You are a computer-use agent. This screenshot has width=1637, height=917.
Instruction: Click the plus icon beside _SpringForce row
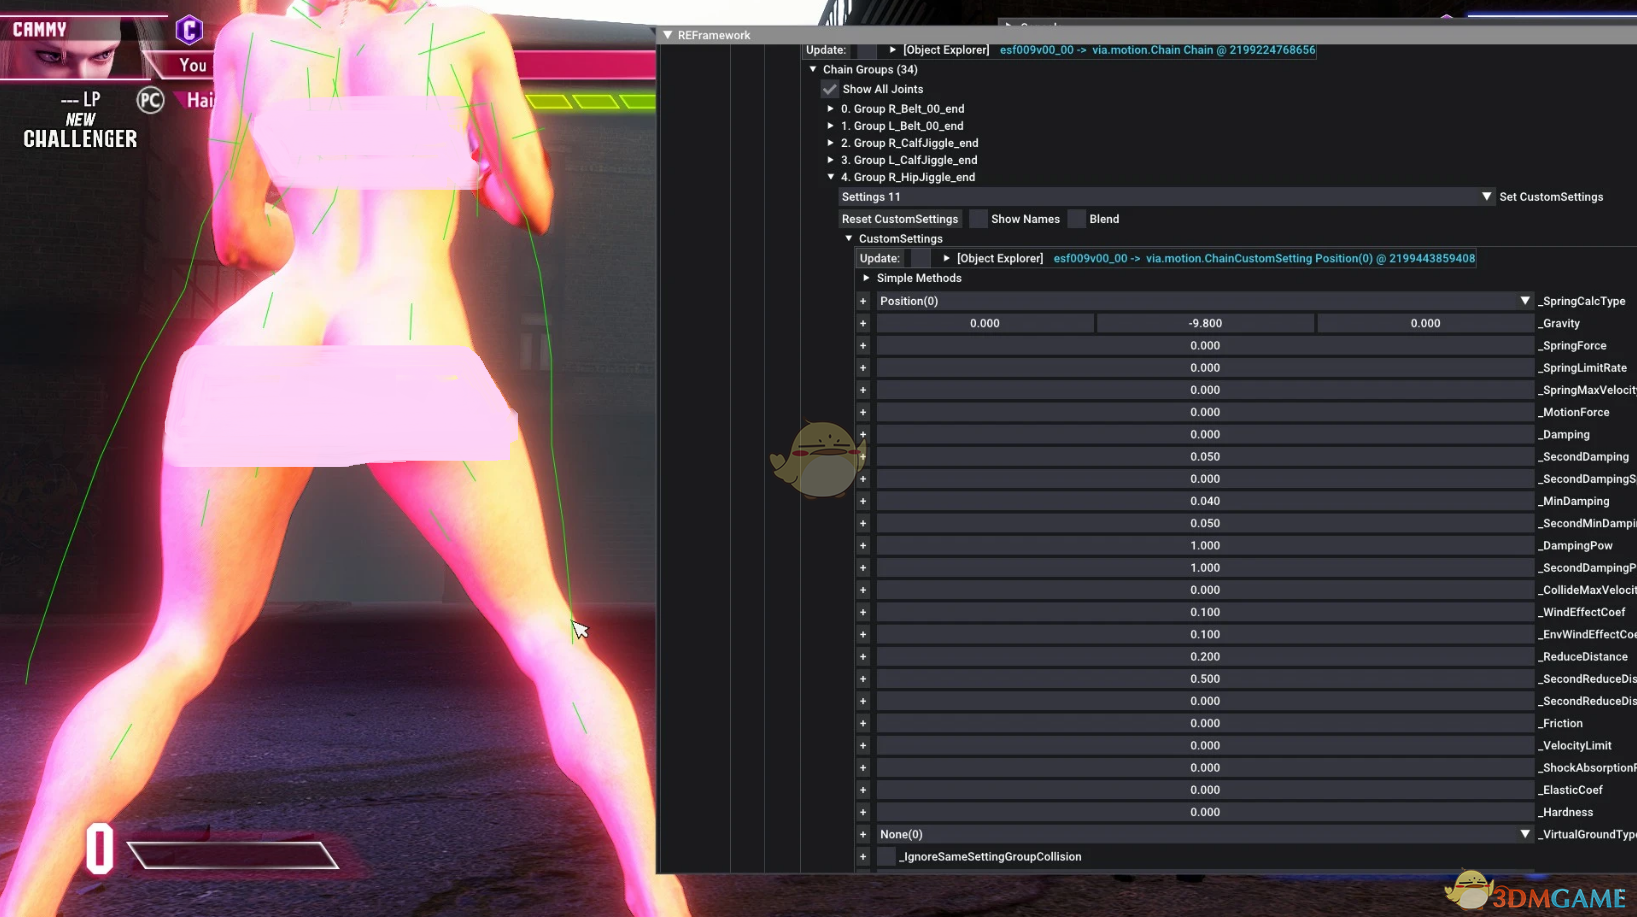(863, 346)
